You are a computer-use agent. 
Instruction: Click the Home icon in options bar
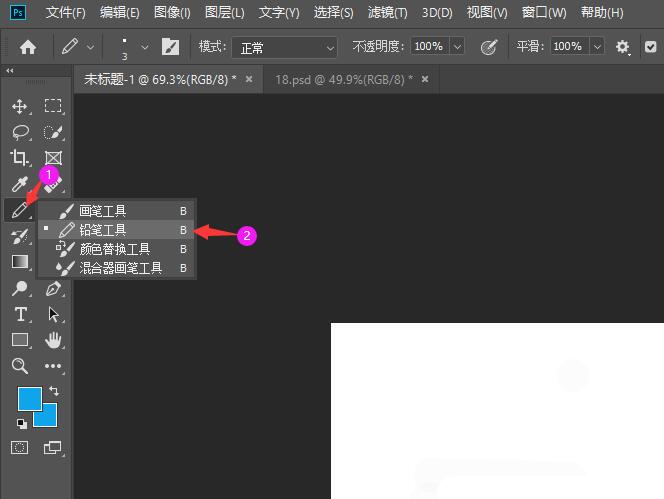[28, 47]
